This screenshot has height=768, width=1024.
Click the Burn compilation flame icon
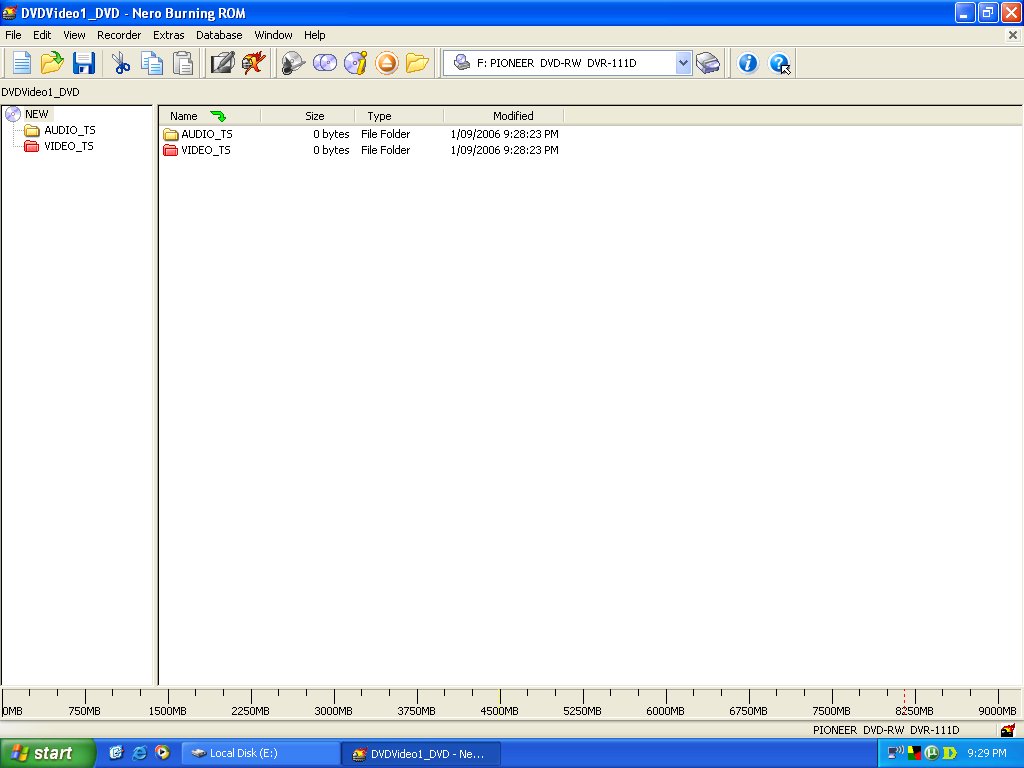point(253,63)
